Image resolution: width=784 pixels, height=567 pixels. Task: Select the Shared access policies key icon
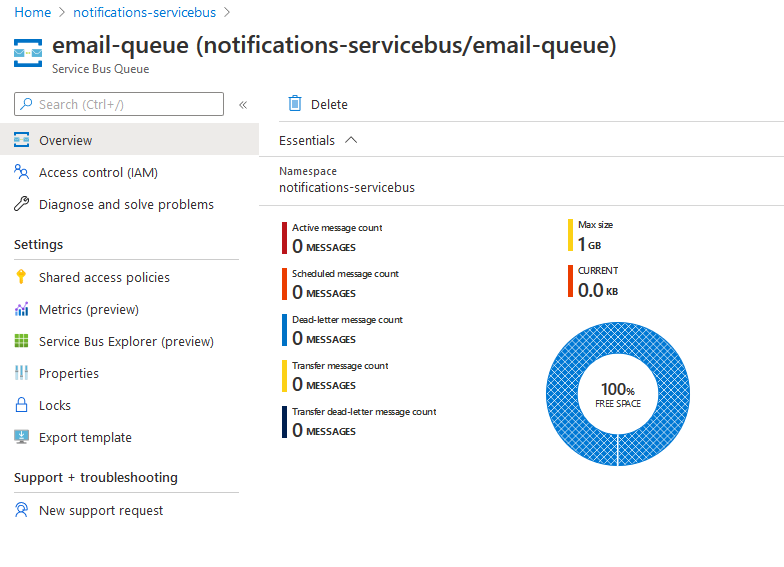pyautogui.click(x=21, y=276)
